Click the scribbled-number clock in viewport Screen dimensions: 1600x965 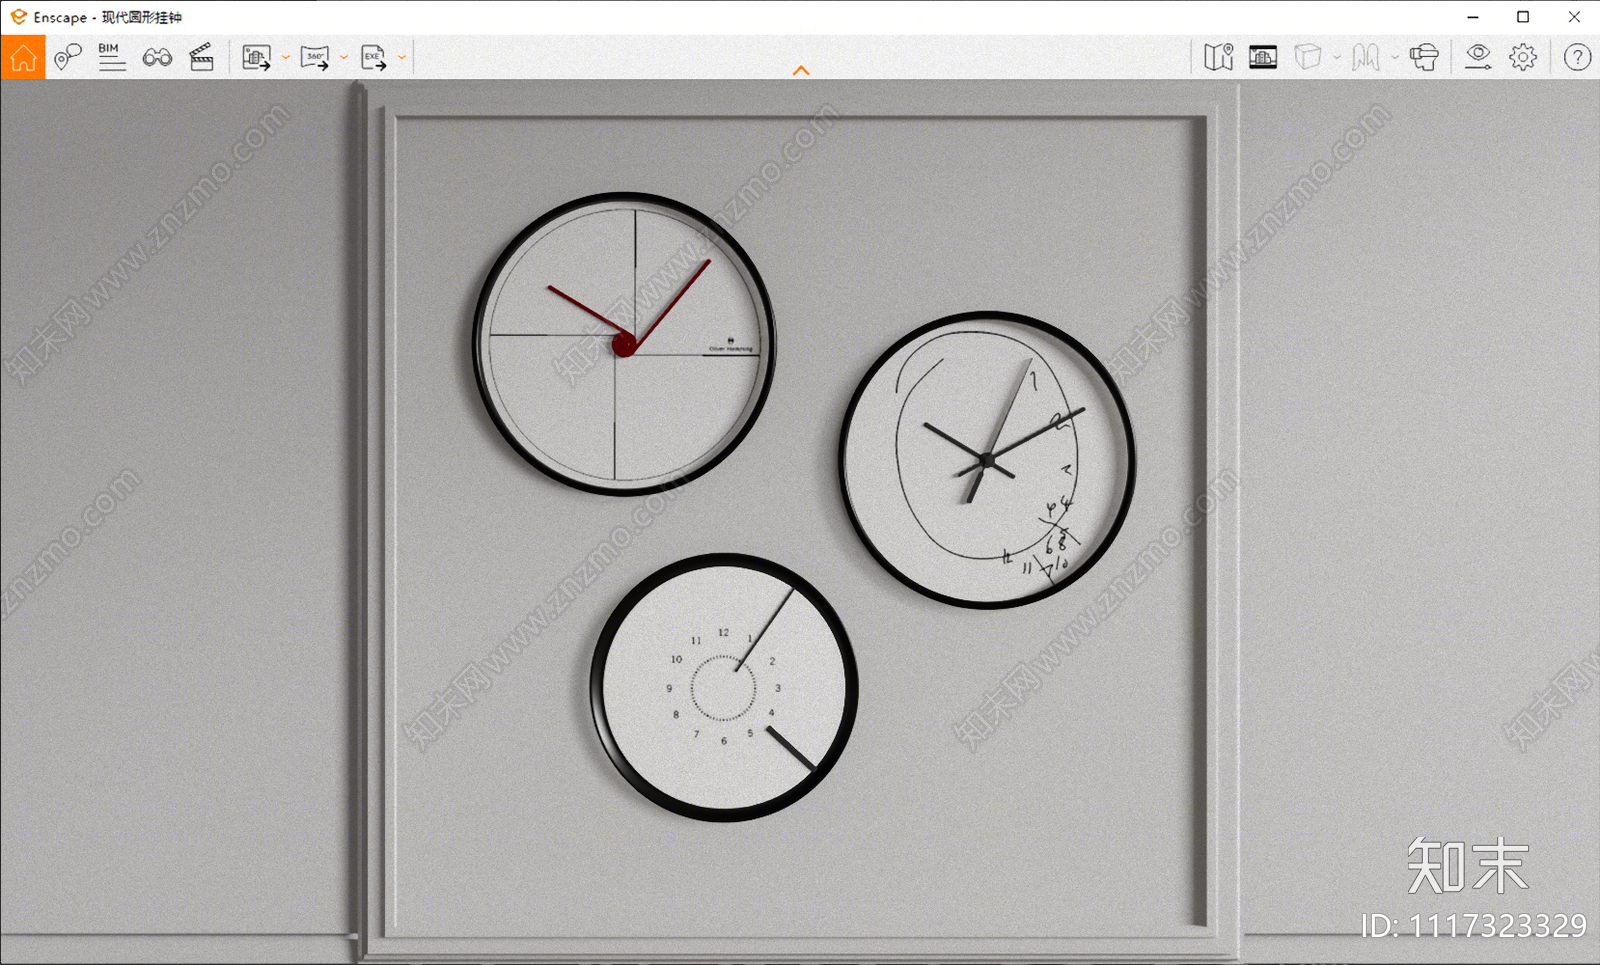click(x=987, y=460)
